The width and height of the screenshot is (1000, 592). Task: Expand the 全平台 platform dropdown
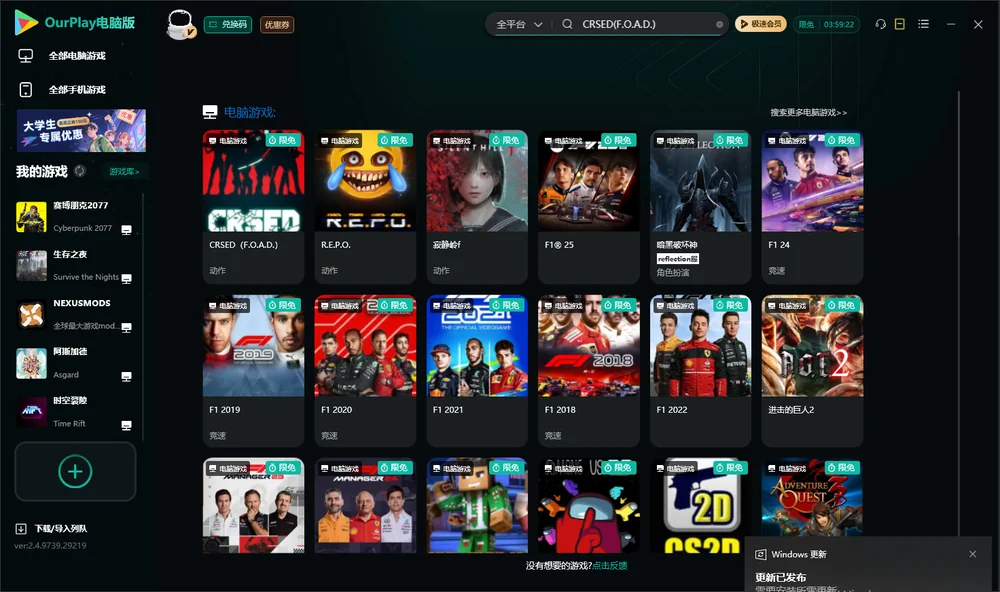(519, 24)
